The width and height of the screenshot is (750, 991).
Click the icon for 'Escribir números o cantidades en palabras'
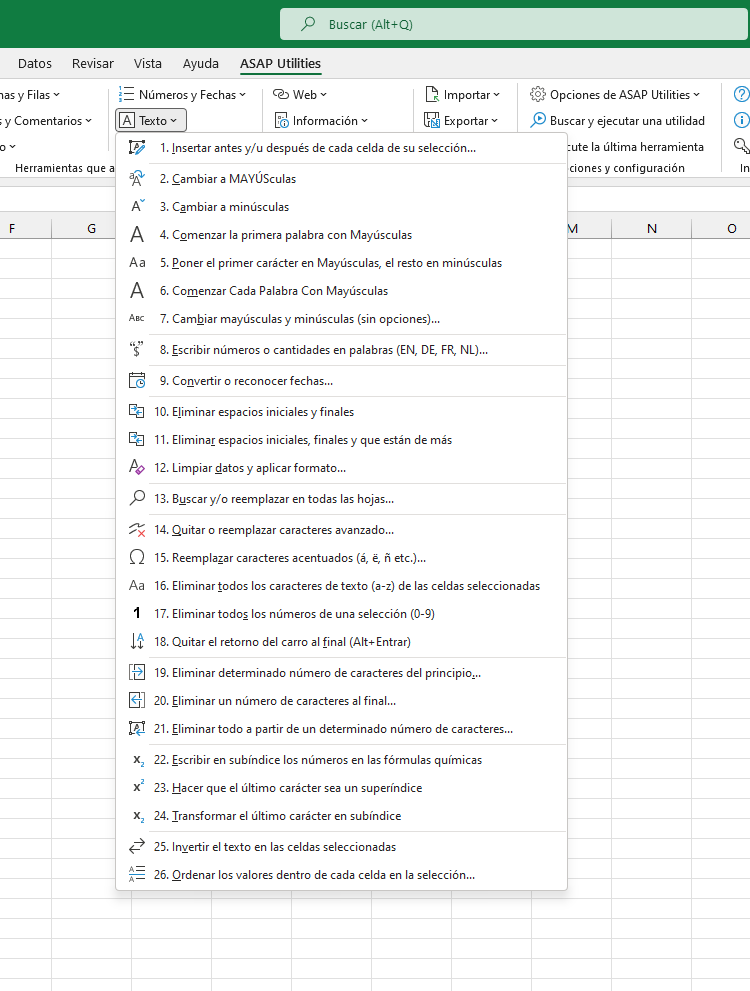[x=136, y=350]
